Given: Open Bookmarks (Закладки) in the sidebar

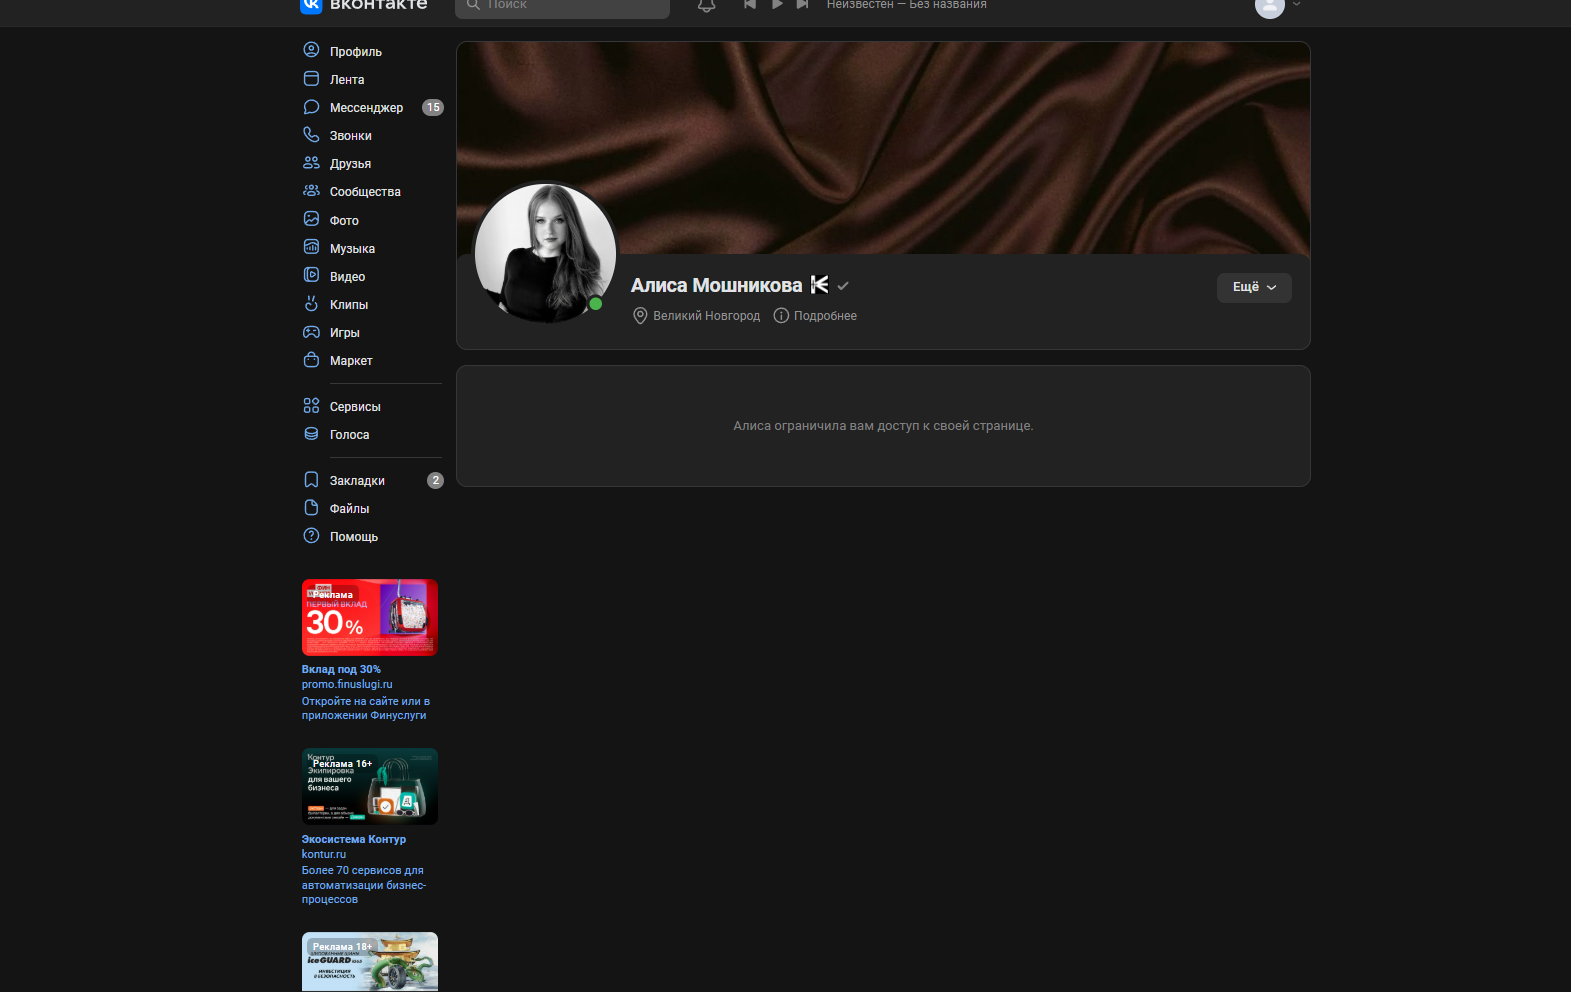Looking at the screenshot, I should point(357,481).
